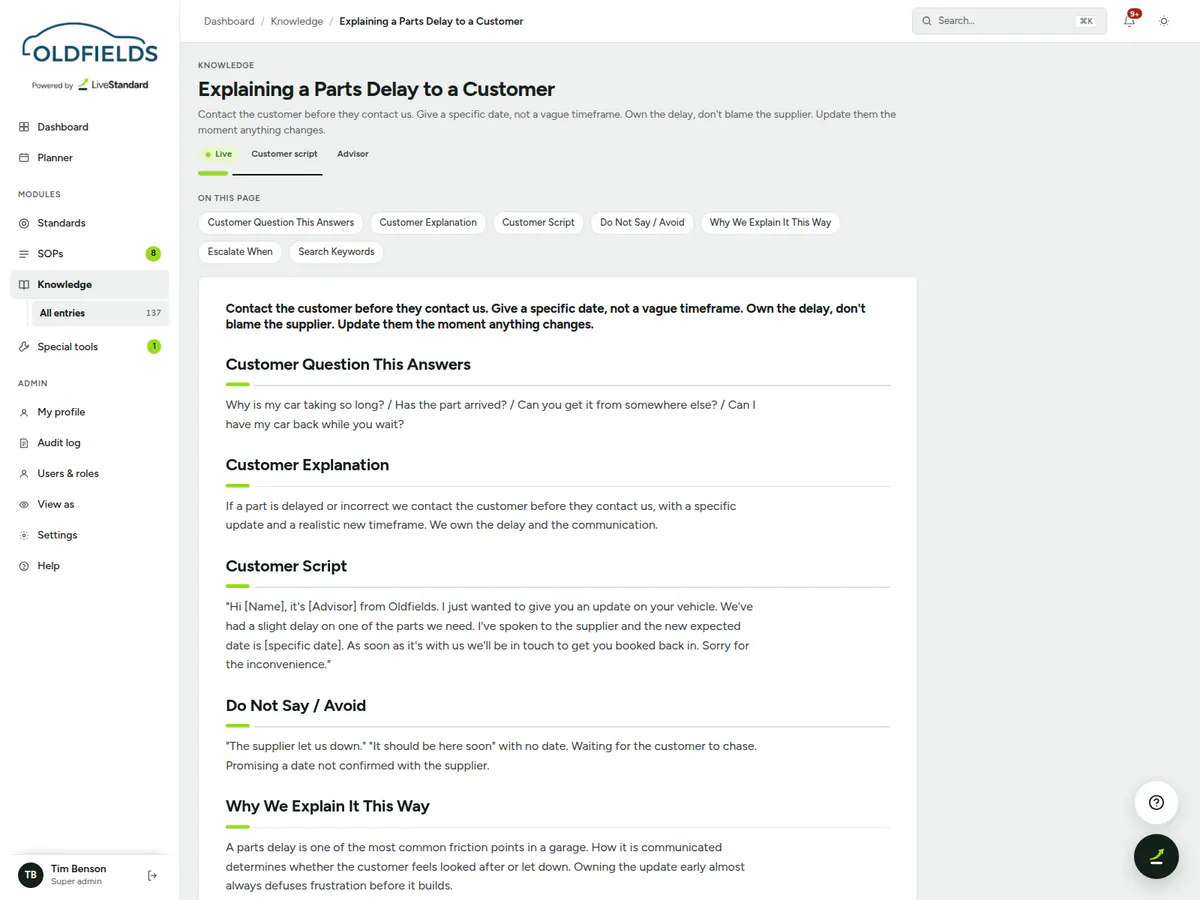Switch to the Advisor tab

pos(353,154)
